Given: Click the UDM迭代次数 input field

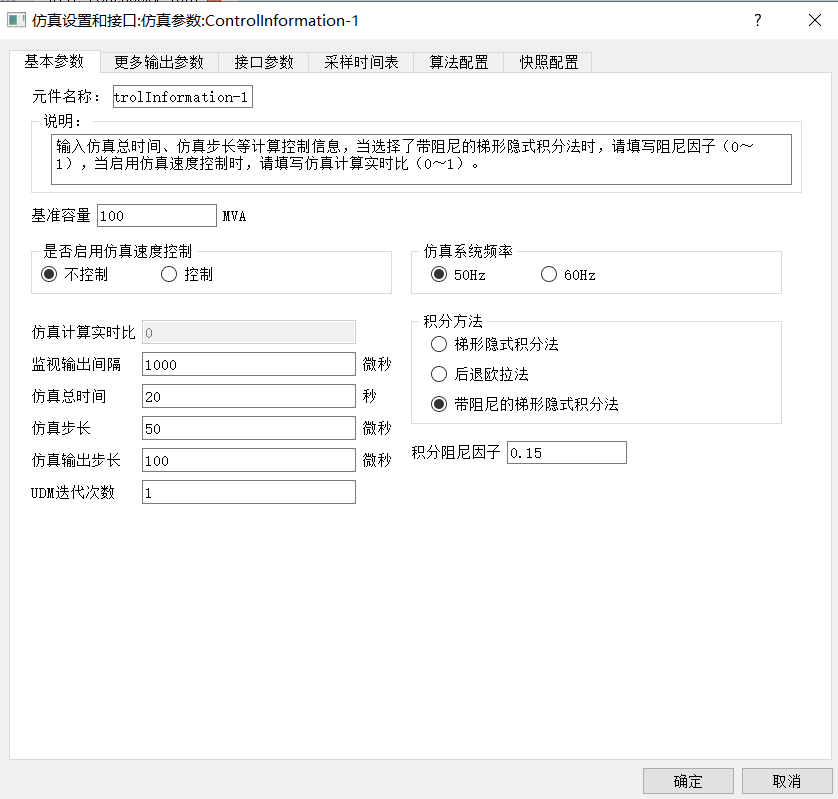Looking at the screenshot, I should pos(249,492).
